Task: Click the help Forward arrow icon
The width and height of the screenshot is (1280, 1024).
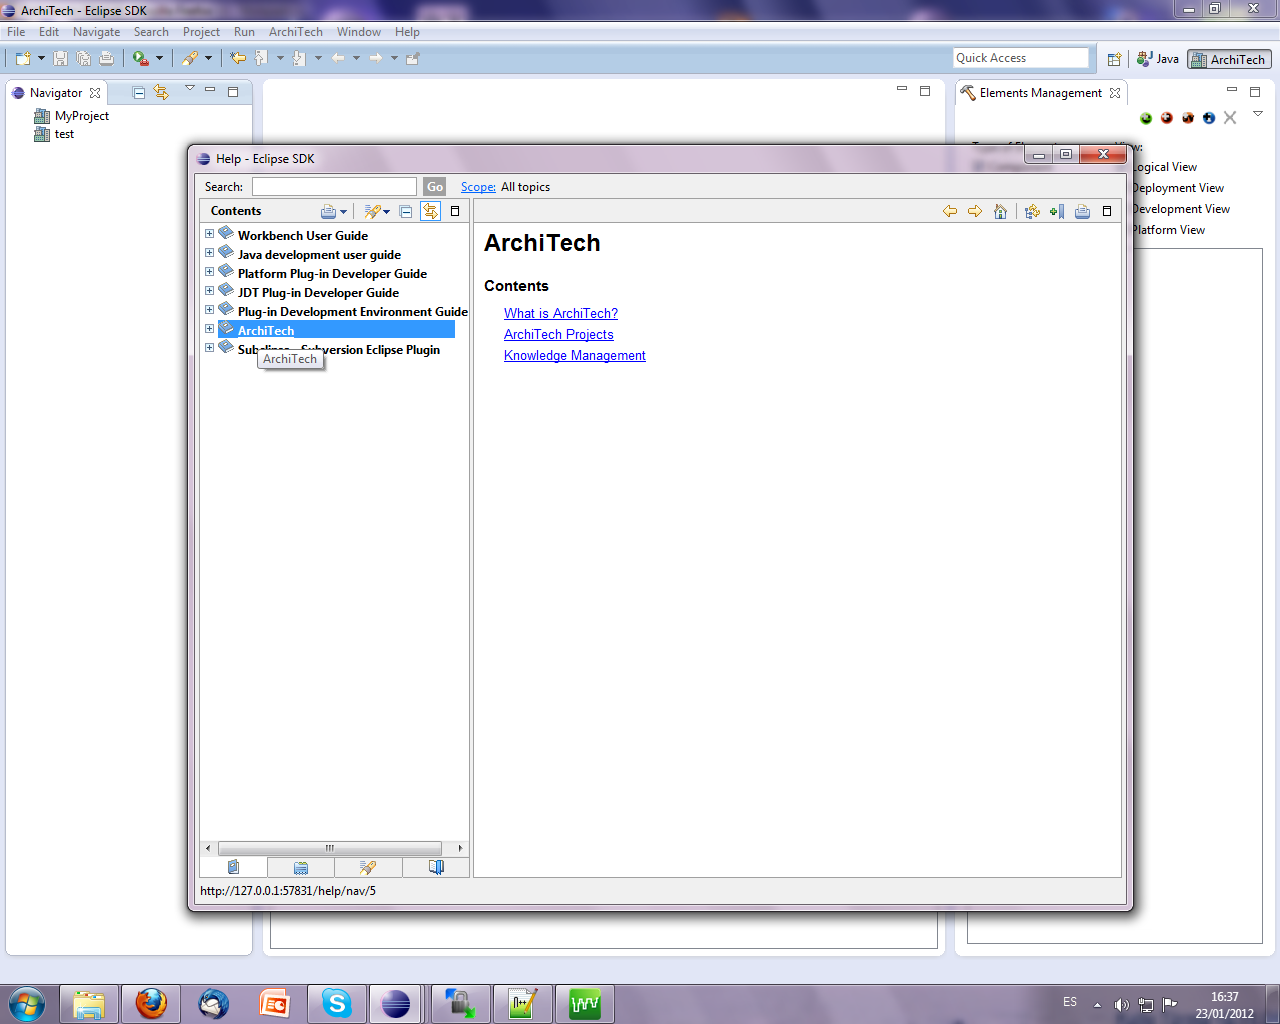Action: click(975, 211)
